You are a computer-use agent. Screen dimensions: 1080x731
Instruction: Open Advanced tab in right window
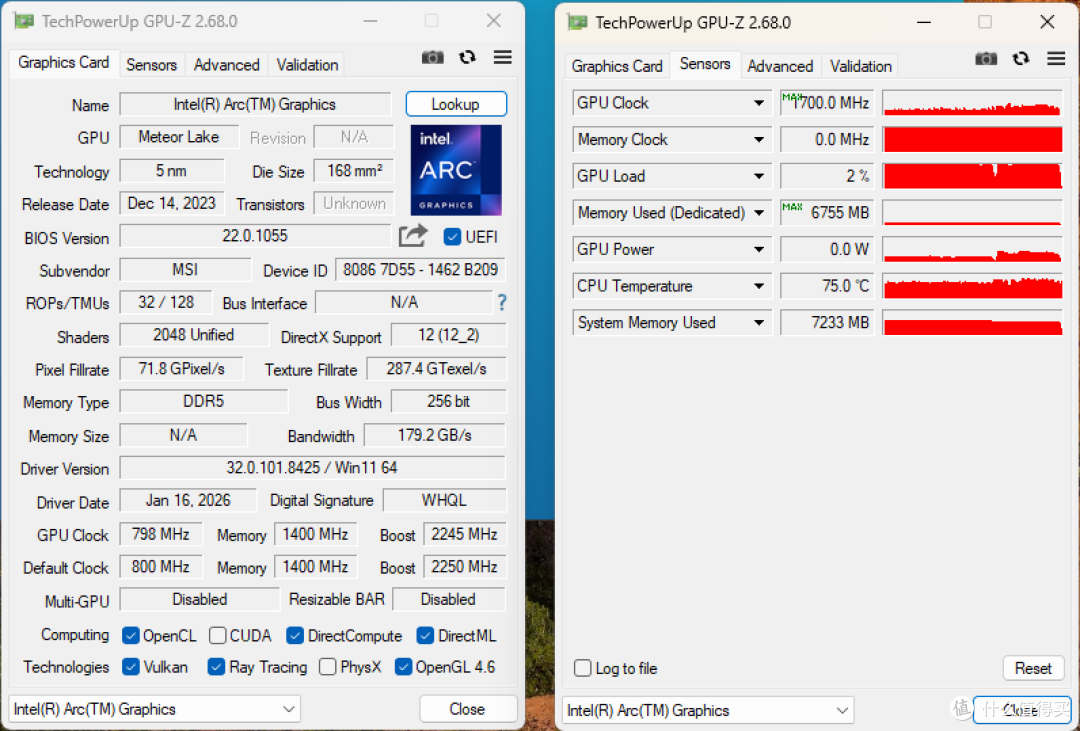(x=780, y=66)
